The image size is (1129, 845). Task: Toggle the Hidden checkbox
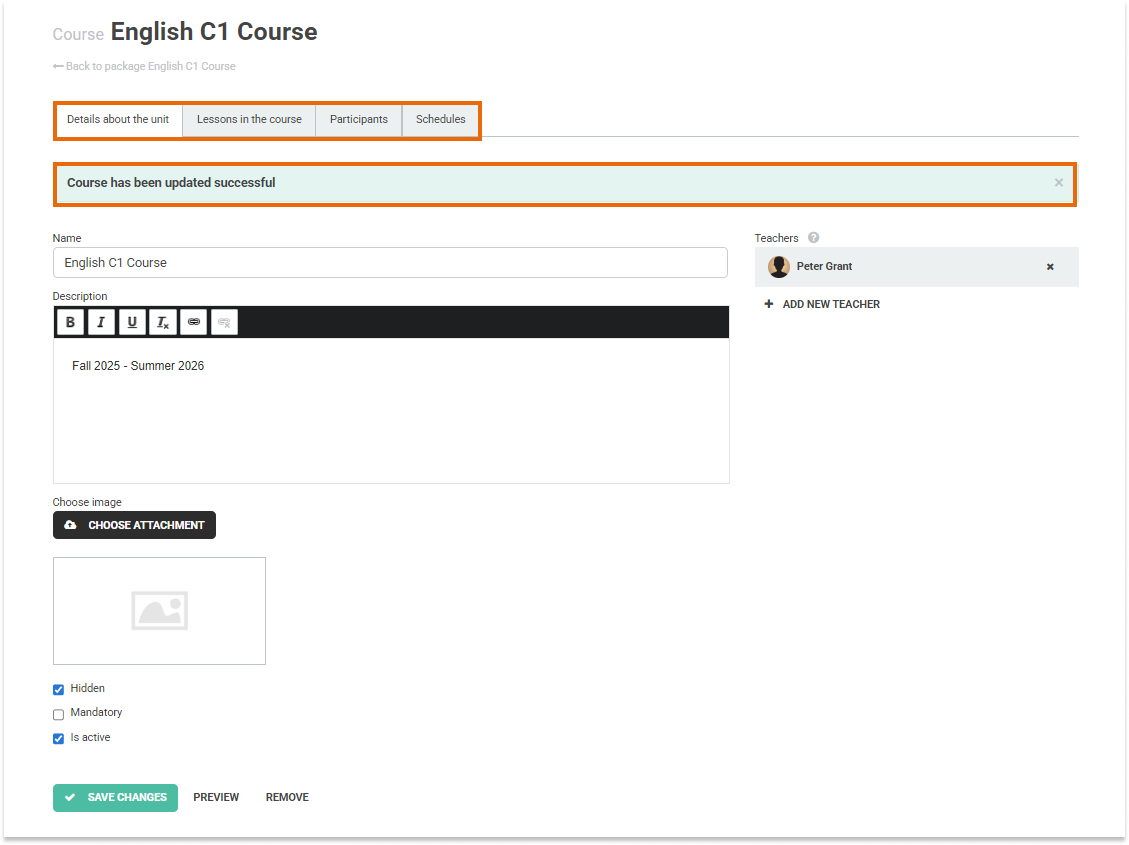[58, 690]
